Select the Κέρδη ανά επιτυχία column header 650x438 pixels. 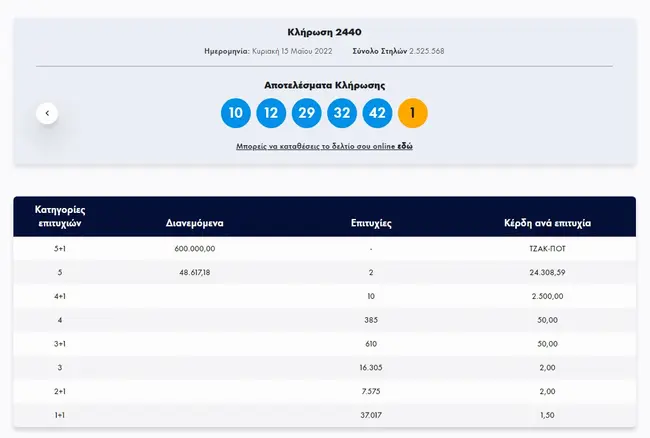pos(547,223)
